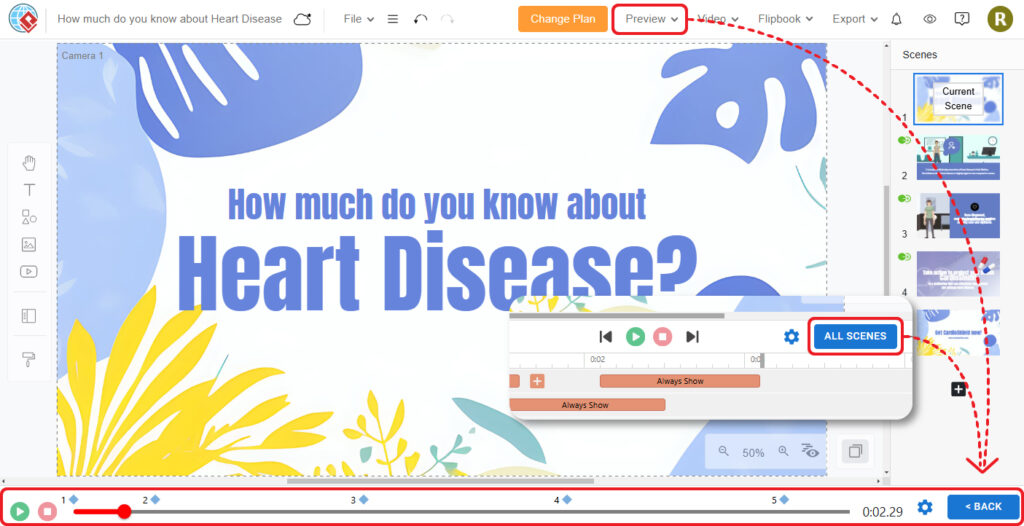Open the Image insert tool
This screenshot has width=1024, height=526.
pyautogui.click(x=29, y=244)
